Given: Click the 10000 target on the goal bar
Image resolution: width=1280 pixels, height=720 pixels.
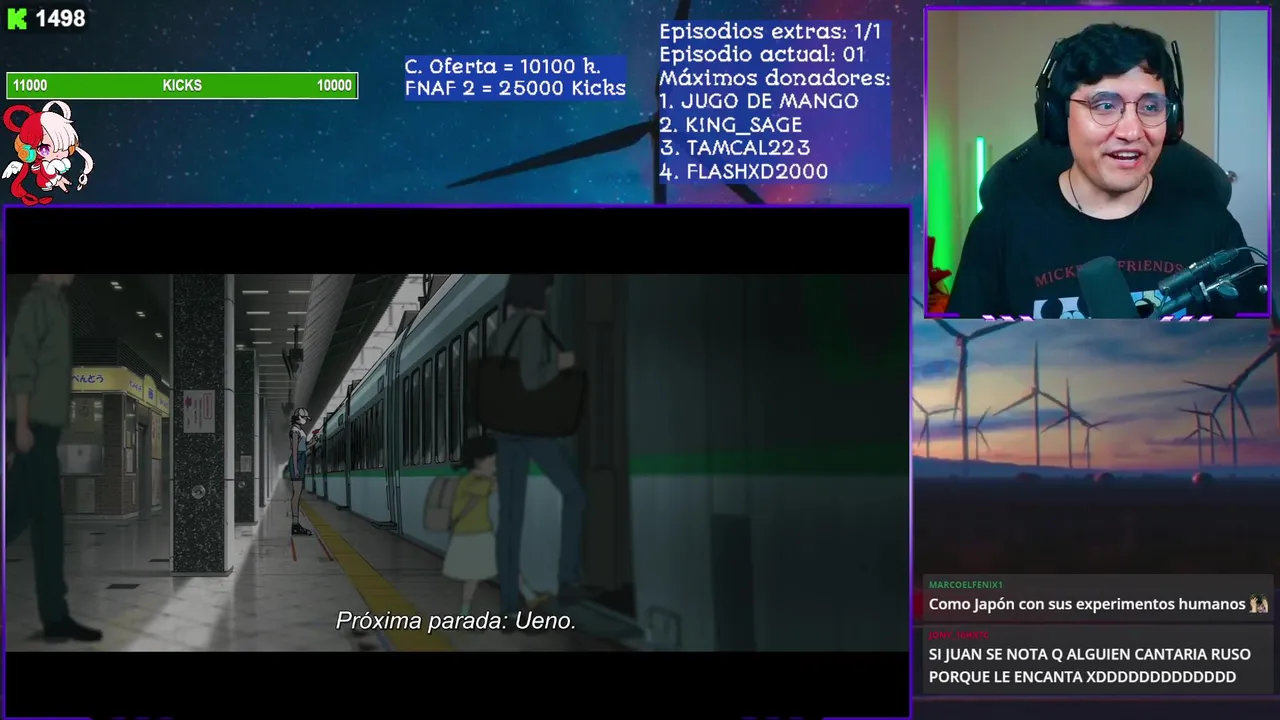Looking at the screenshot, I should tap(334, 86).
